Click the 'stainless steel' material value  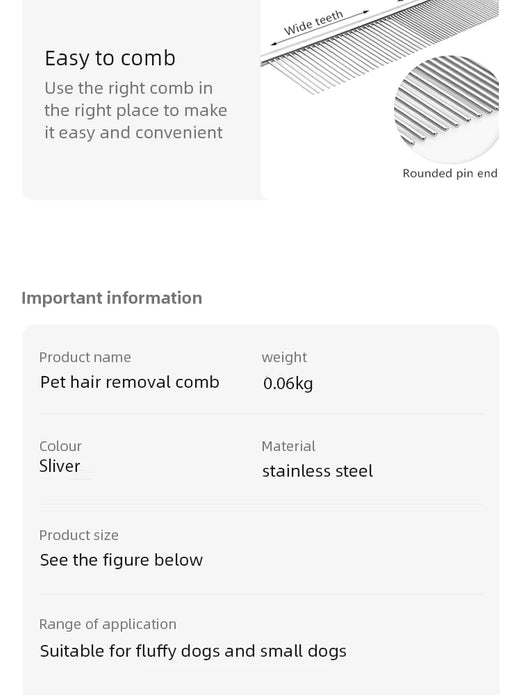(x=317, y=471)
